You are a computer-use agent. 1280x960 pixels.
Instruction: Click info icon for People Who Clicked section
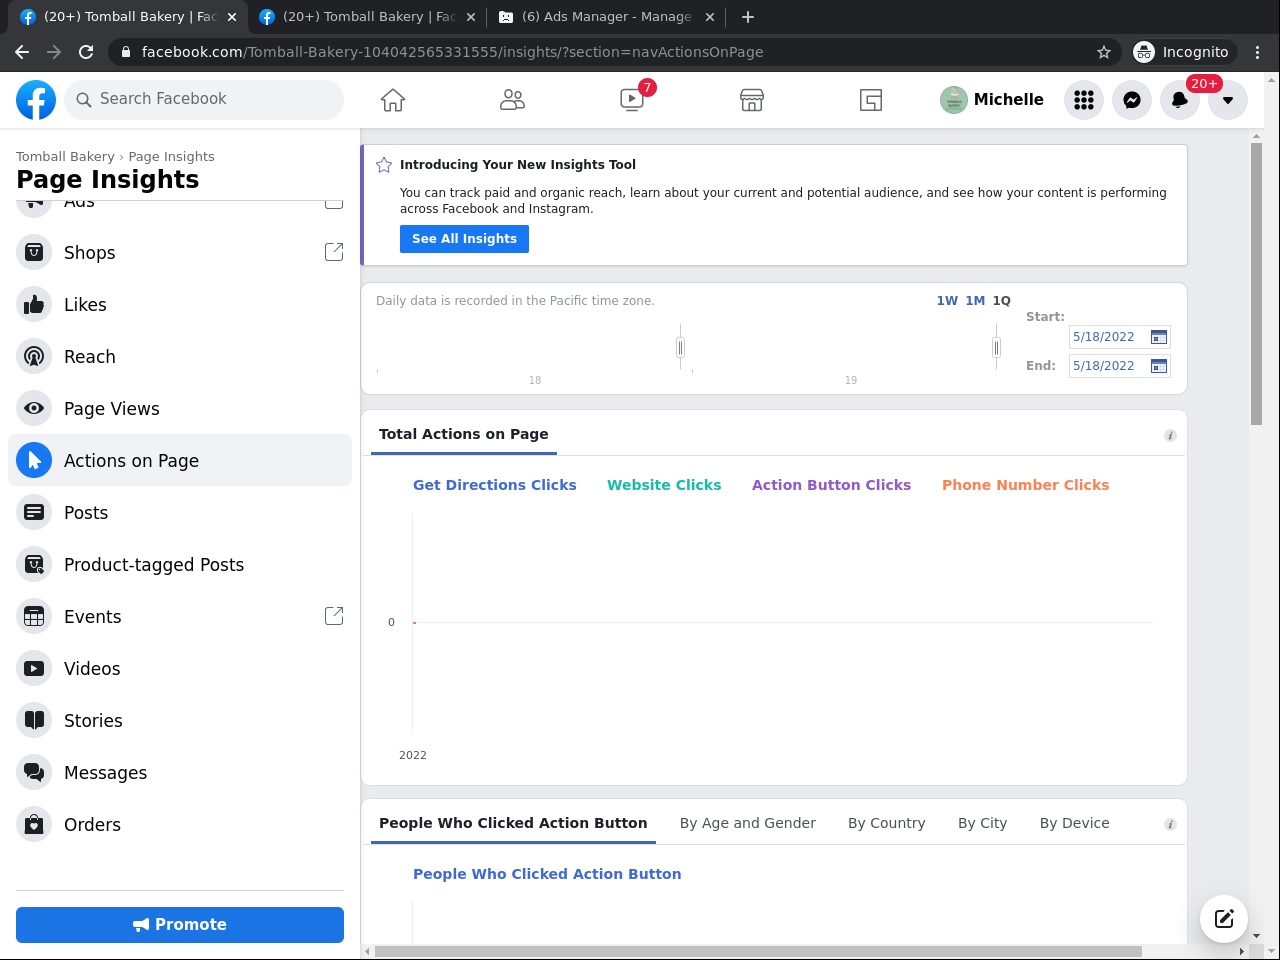click(1170, 825)
